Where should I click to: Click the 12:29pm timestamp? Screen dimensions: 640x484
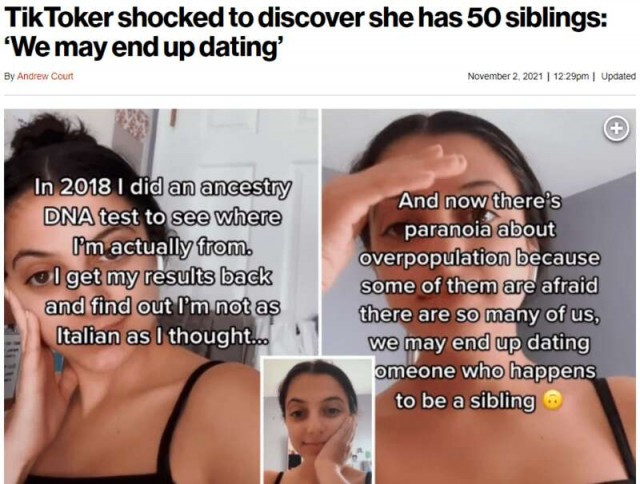(571, 76)
